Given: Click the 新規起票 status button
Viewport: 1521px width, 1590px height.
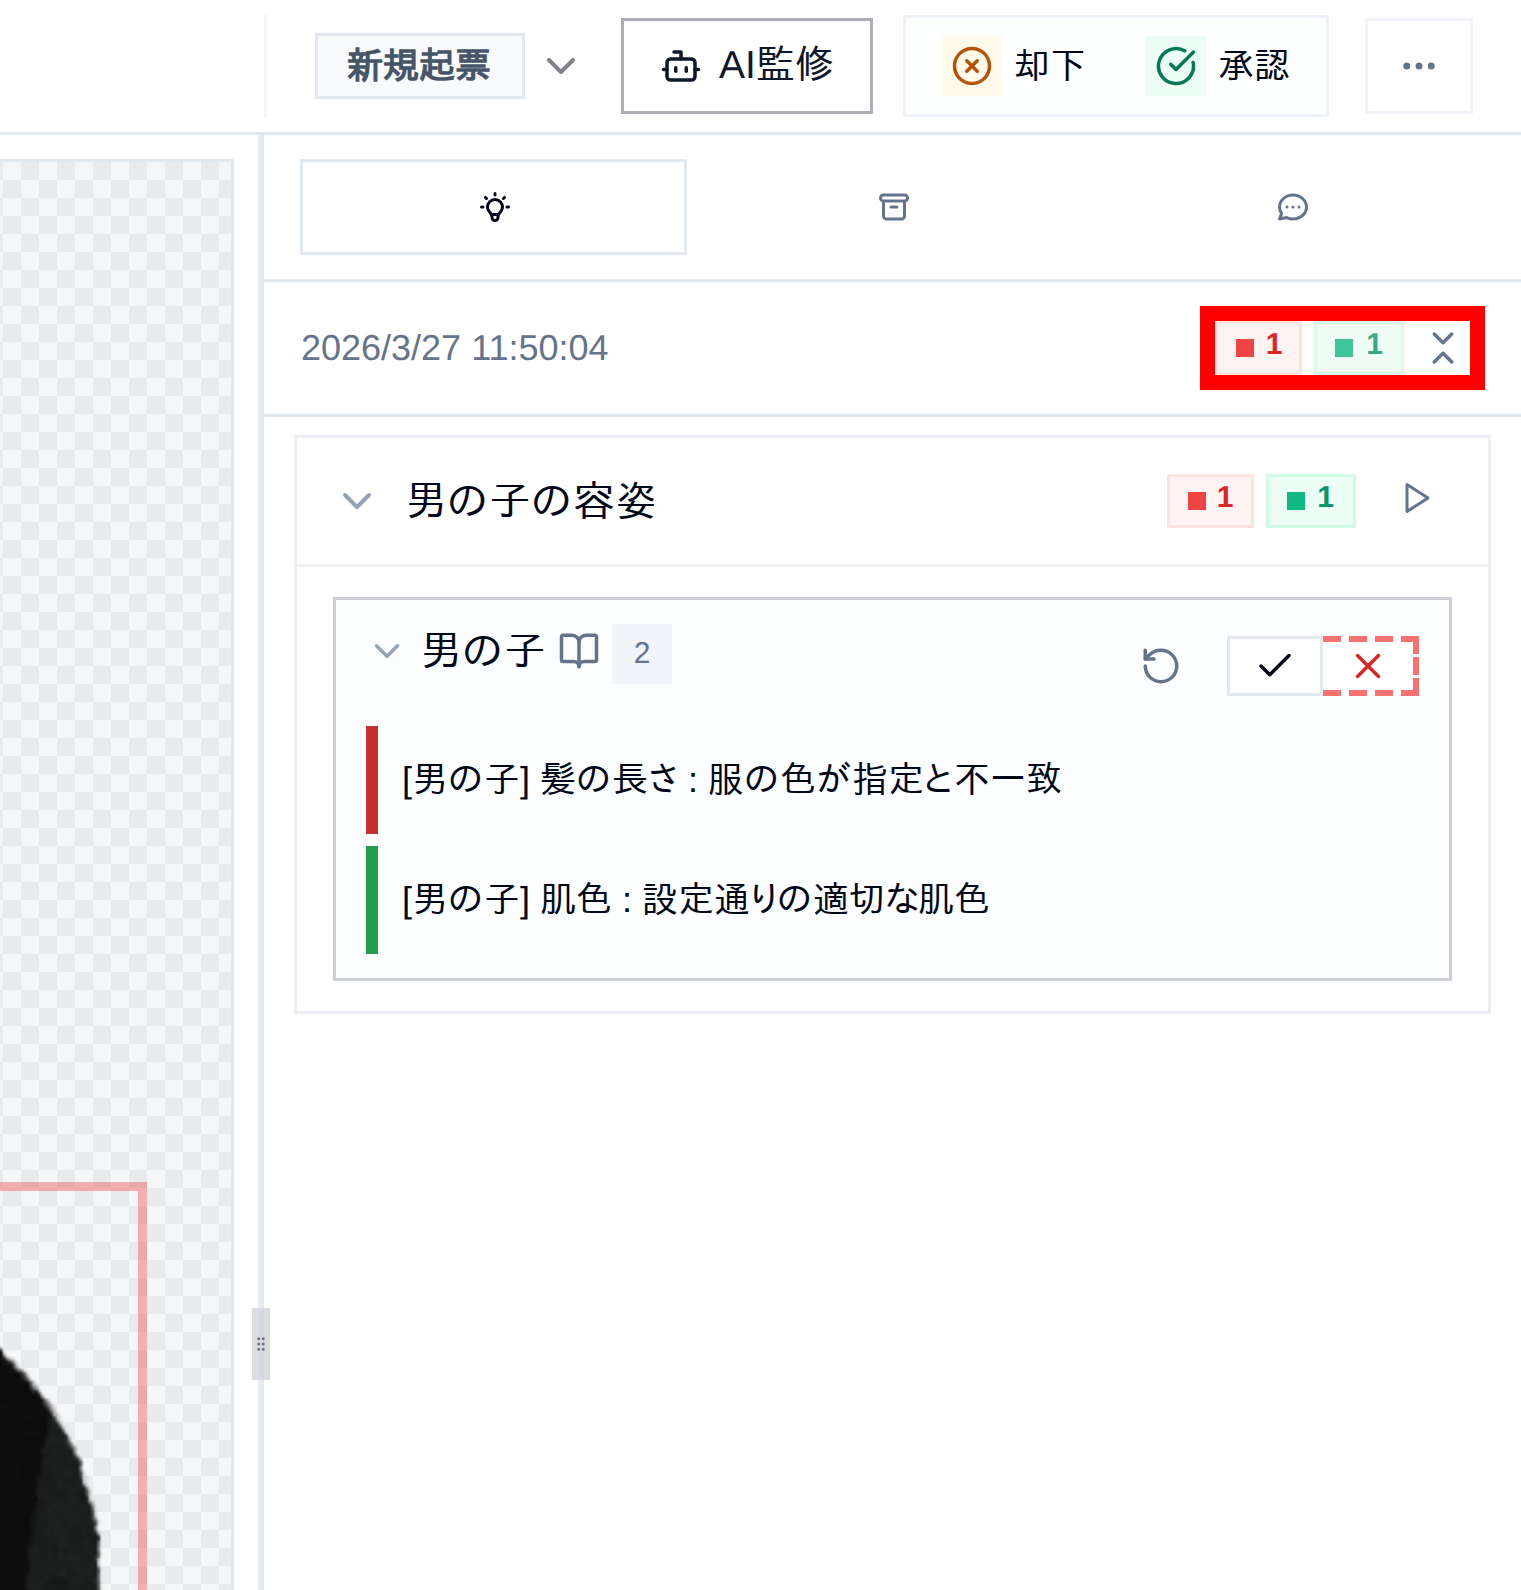Looking at the screenshot, I should (419, 66).
